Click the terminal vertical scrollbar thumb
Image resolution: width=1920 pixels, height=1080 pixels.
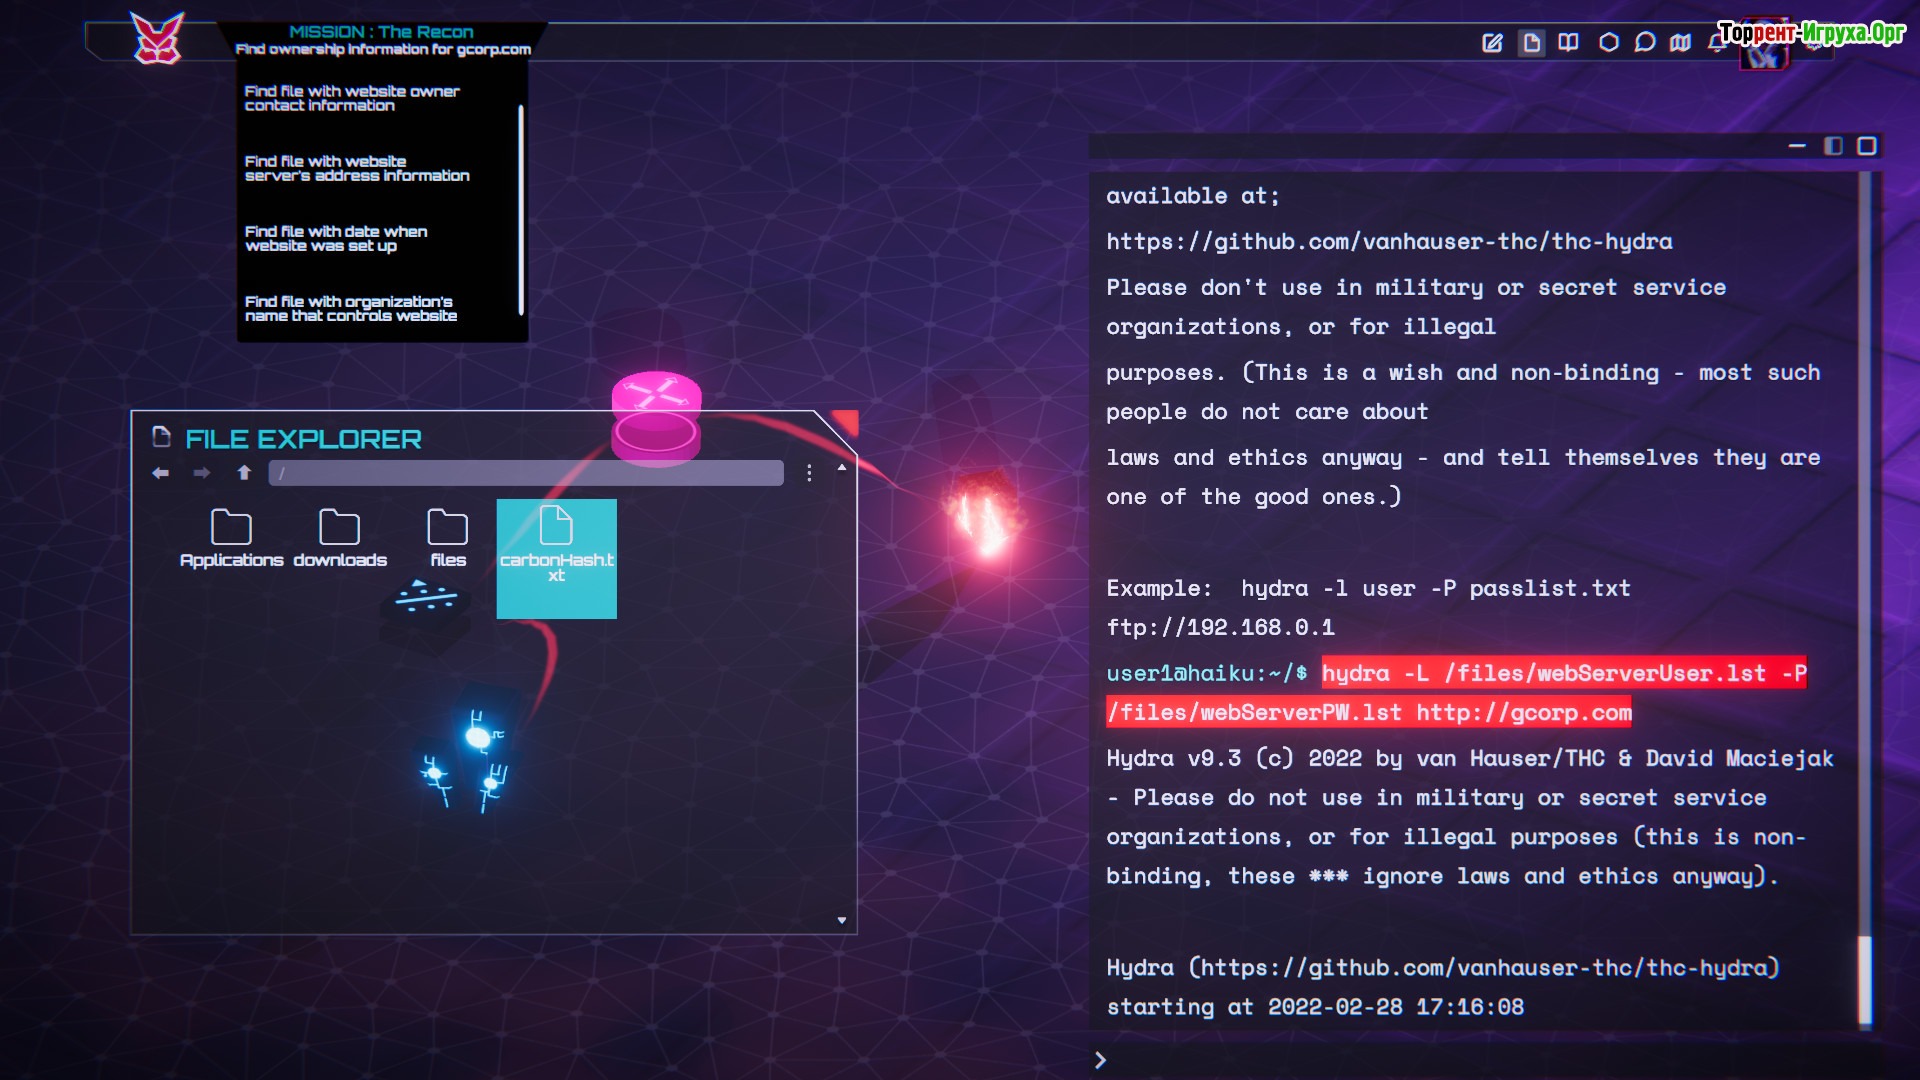click(x=1865, y=980)
